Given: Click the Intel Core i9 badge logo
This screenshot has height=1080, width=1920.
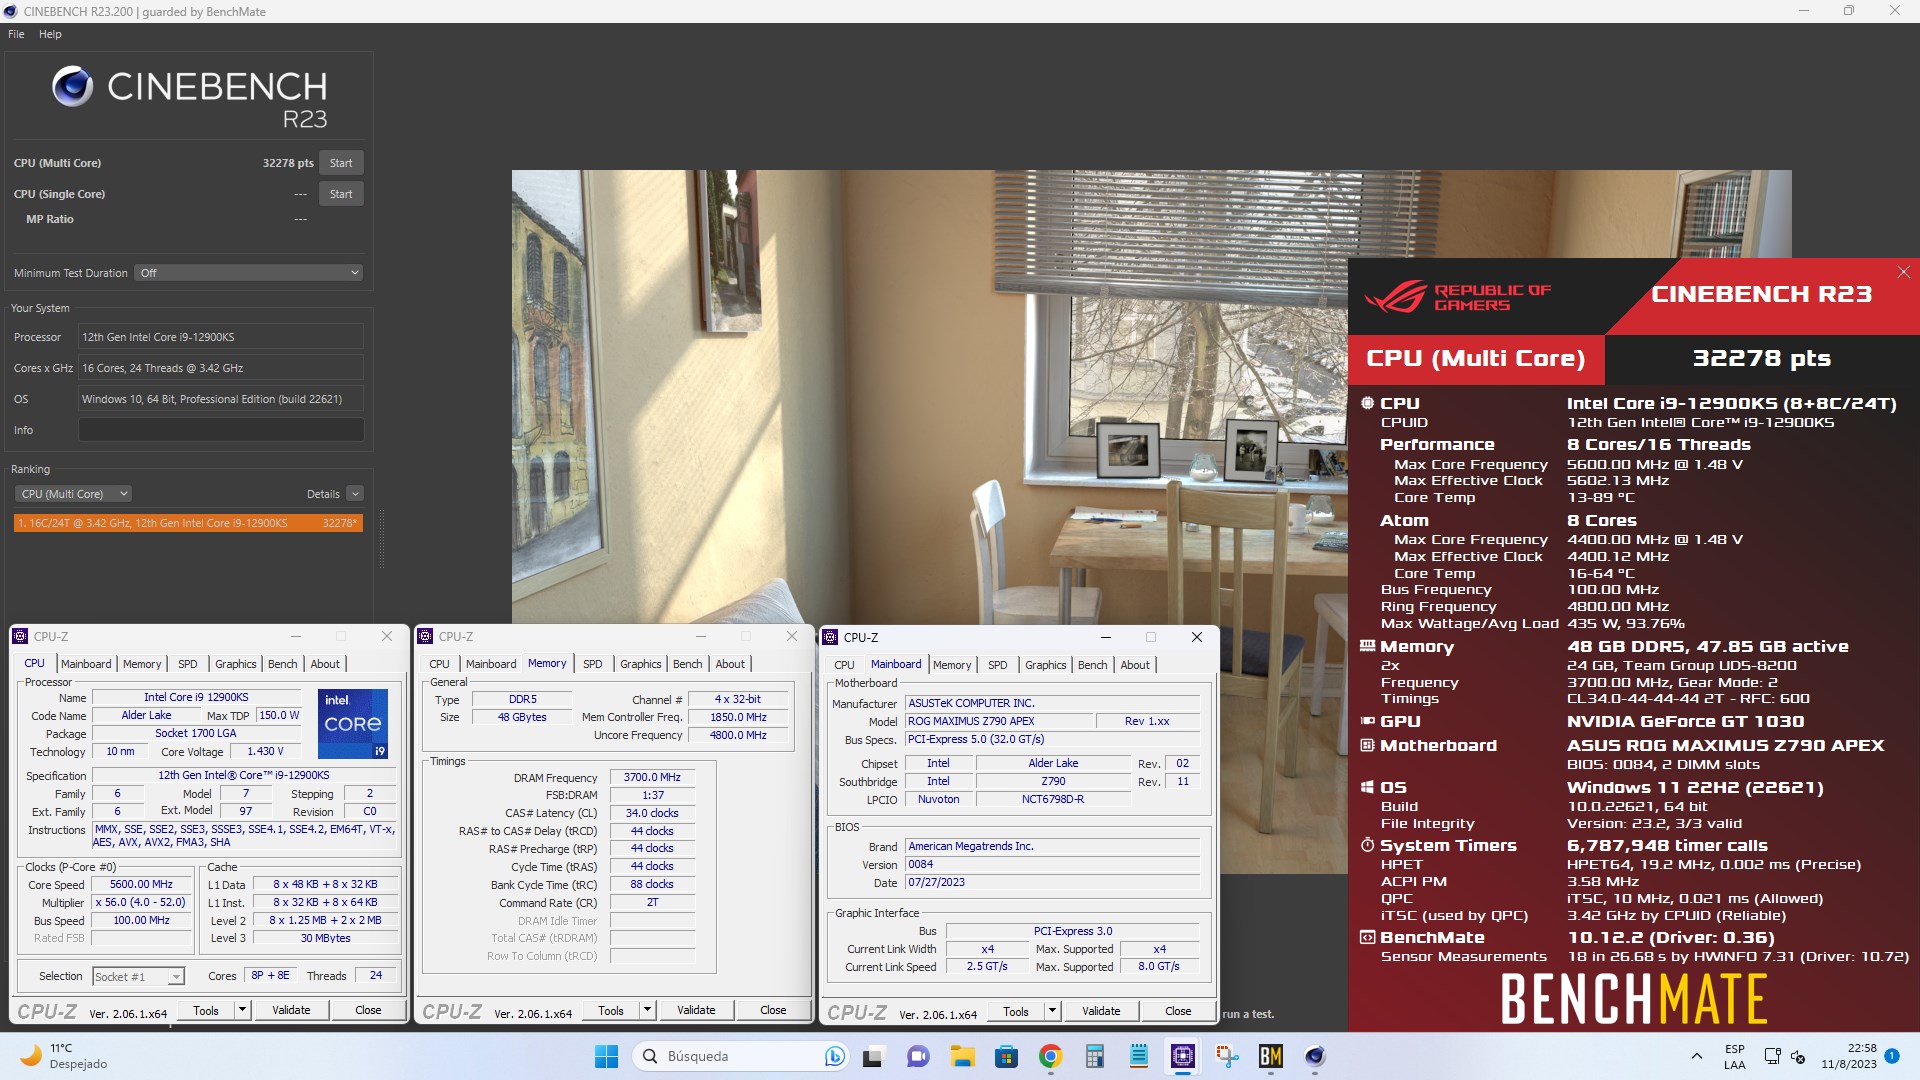Looking at the screenshot, I should pyautogui.click(x=353, y=724).
